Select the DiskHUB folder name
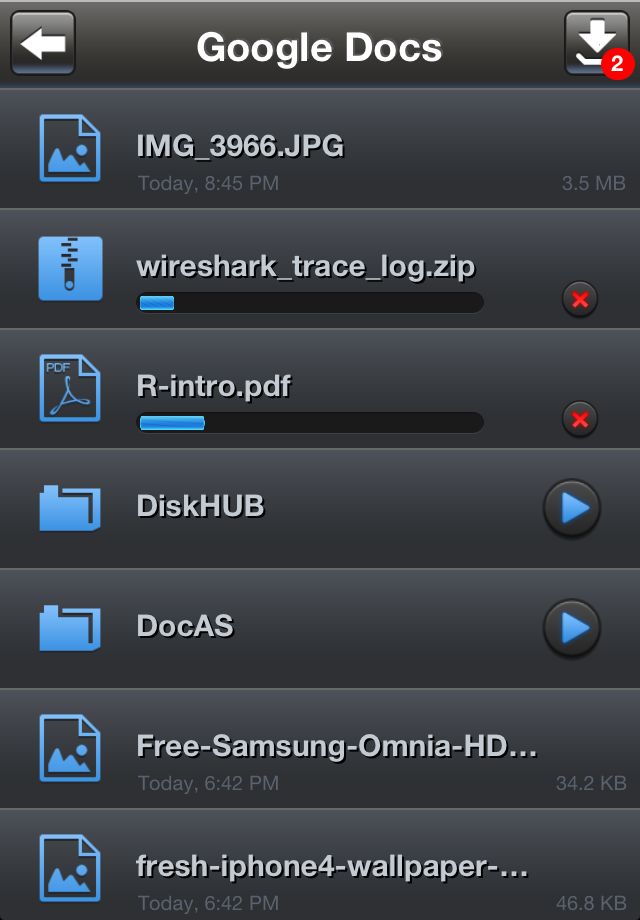The width and height of the screenshot is (640, 920). [201, 506]
